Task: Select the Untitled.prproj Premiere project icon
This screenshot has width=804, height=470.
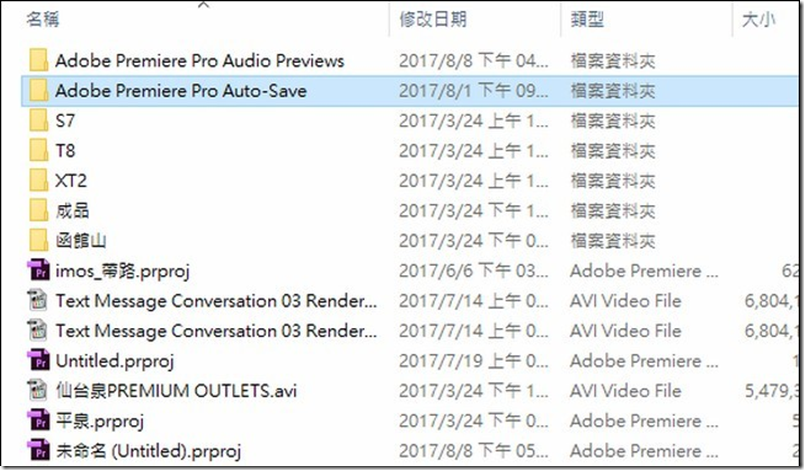Action: coord(39,360)
